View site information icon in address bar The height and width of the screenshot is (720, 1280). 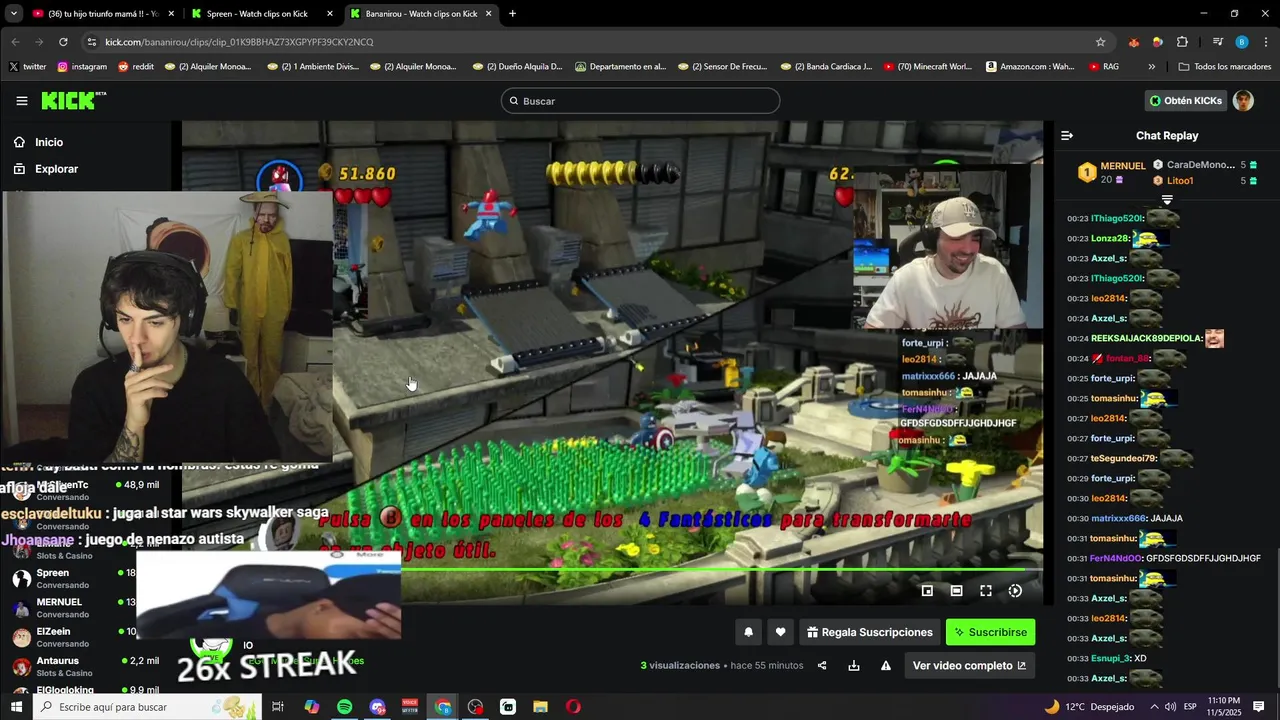pos(92,42)
